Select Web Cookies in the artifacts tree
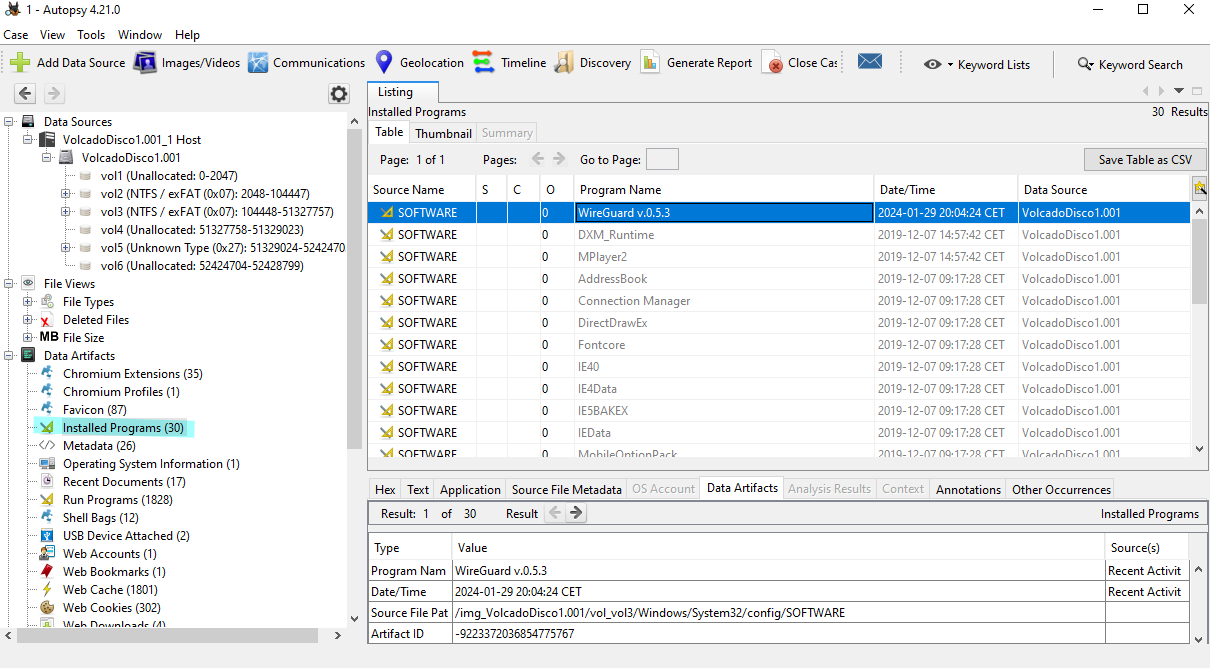The image size is (1210, 668). coord(111,608)
